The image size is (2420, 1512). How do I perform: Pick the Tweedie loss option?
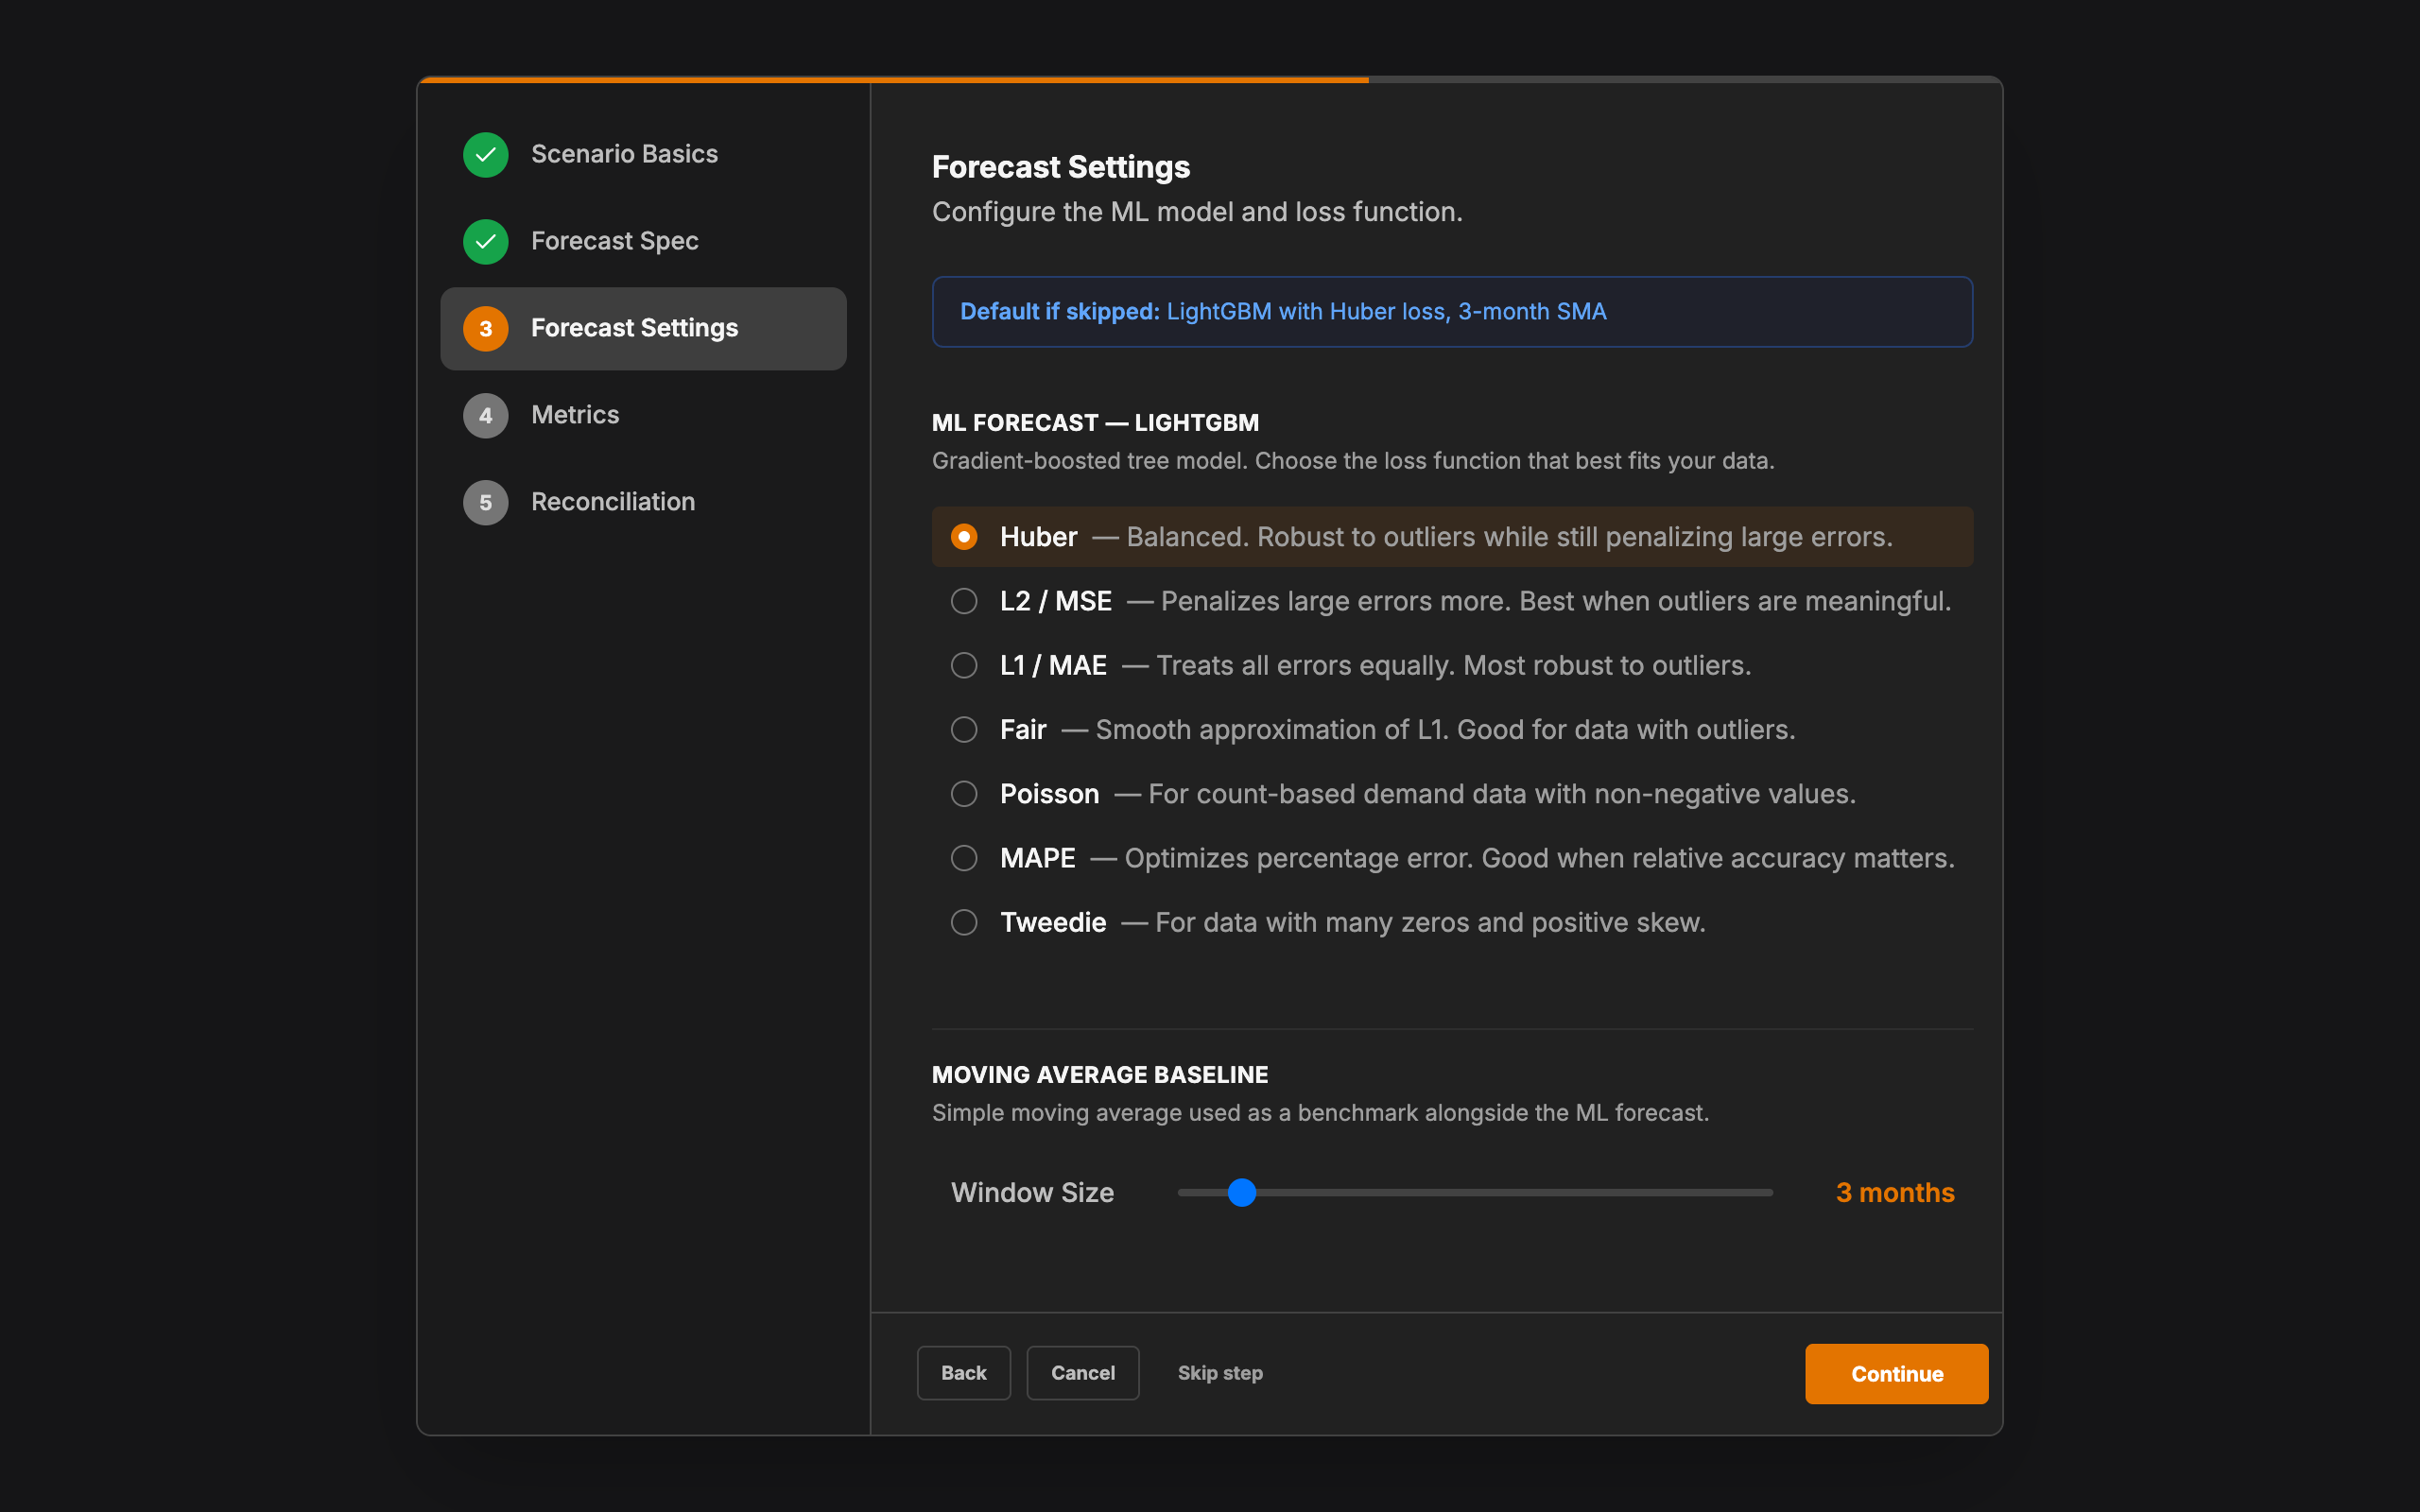click(1452, 922)
